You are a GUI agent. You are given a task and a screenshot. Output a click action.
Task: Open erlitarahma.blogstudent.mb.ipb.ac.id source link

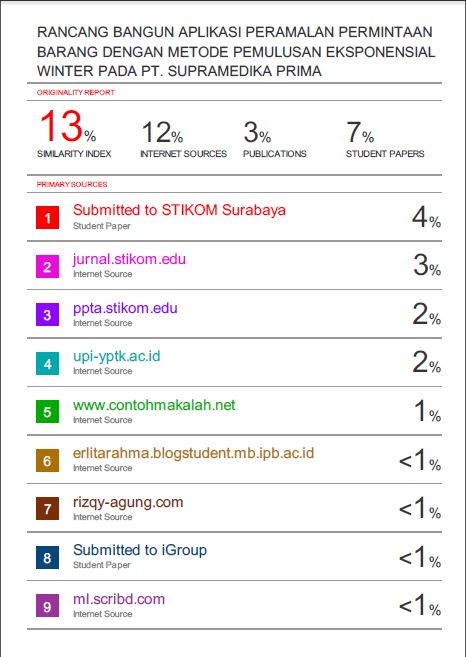tap(194, 453)
